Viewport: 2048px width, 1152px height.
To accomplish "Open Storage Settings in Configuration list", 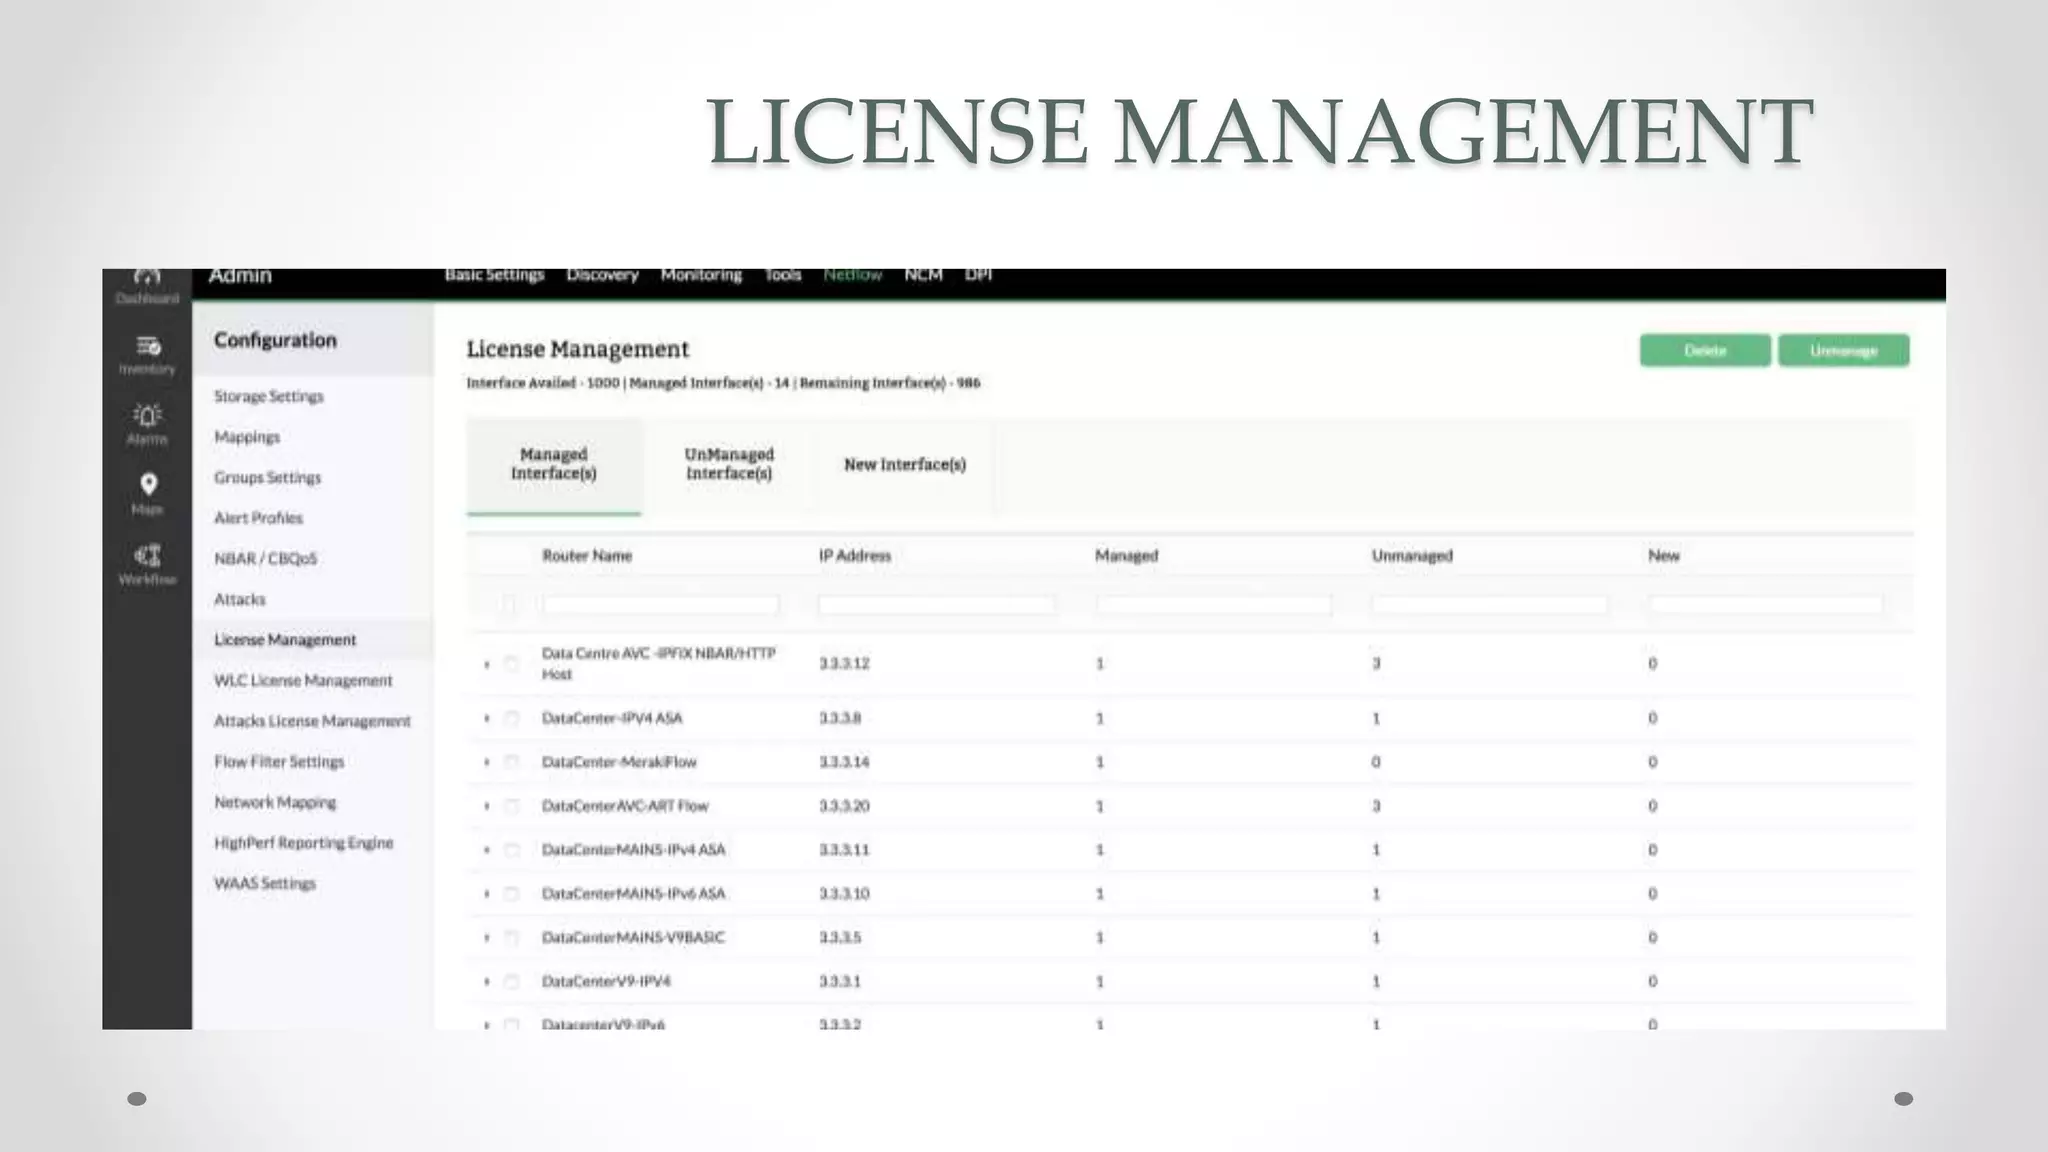I will pyautogui.click(x=269, y=396).
